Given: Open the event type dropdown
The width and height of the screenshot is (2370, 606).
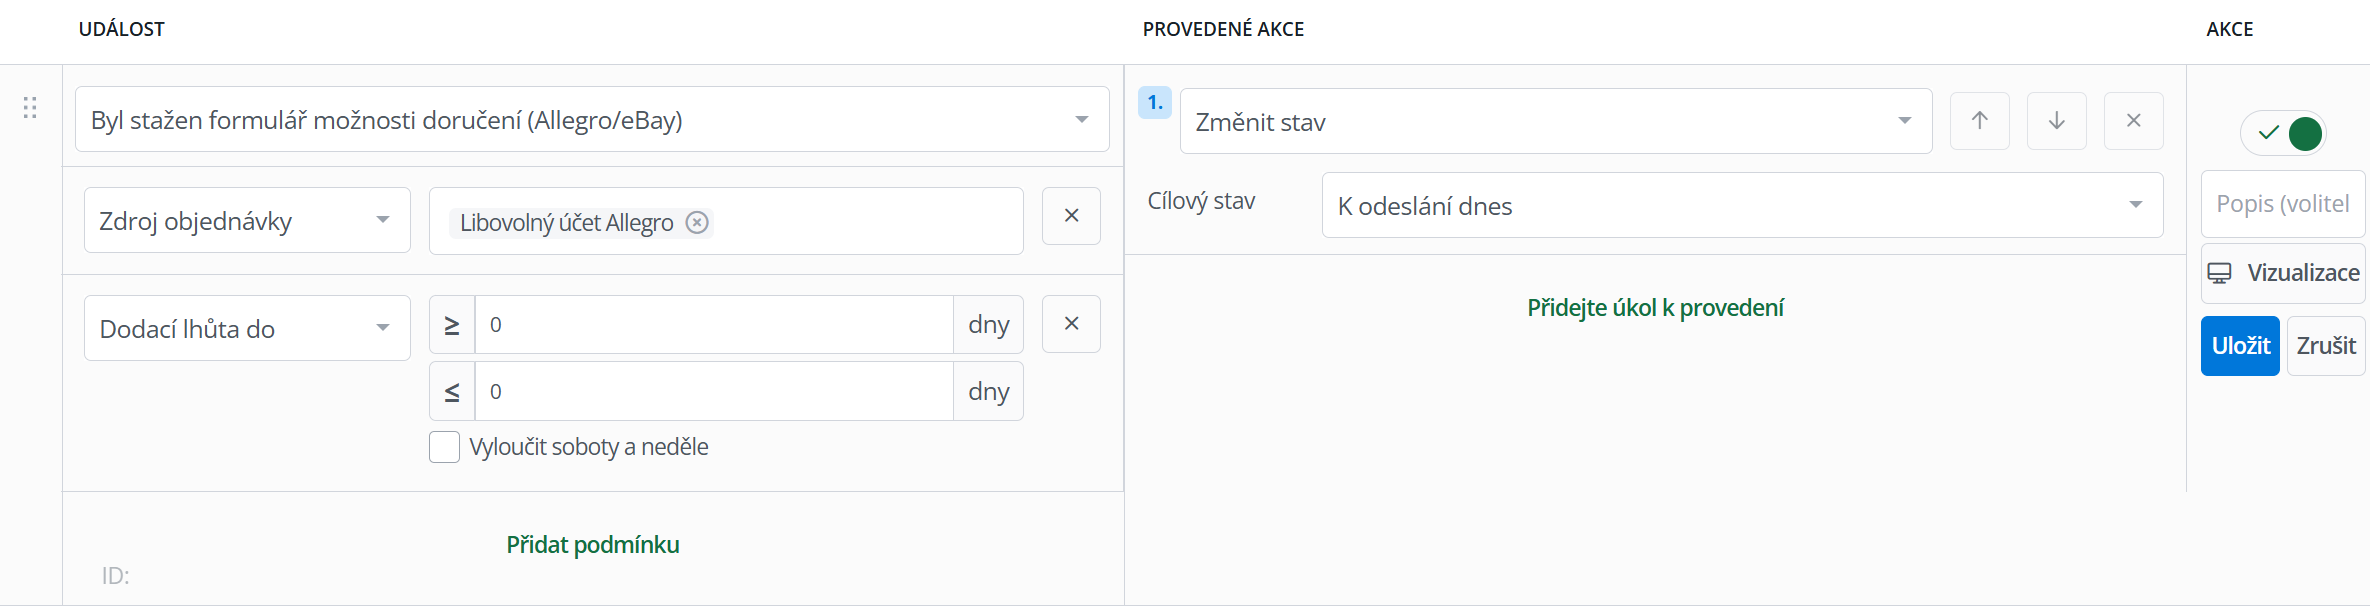Looking at the screenshot, I should point(592,119).
